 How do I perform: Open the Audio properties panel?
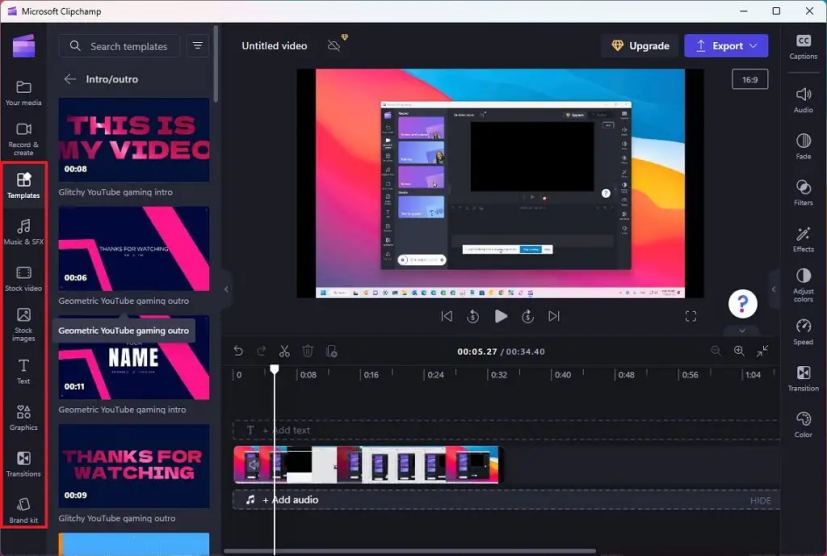click(x=803, y=100)
